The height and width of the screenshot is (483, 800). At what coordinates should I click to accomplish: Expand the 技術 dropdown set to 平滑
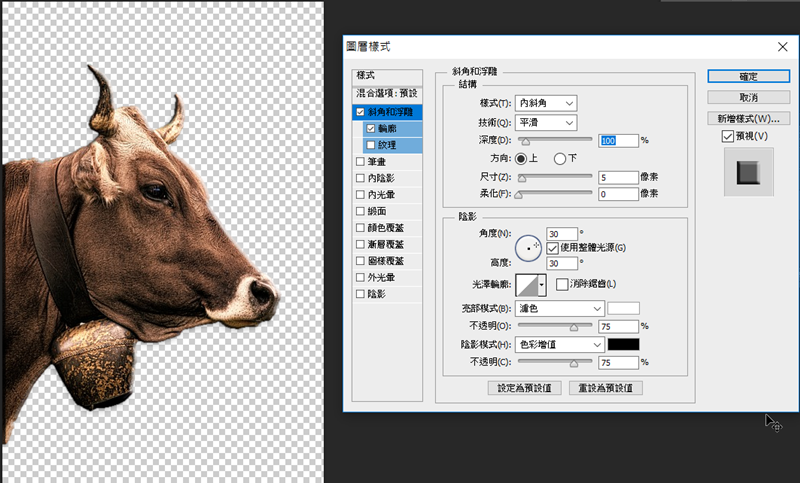(x=546, y=122)
